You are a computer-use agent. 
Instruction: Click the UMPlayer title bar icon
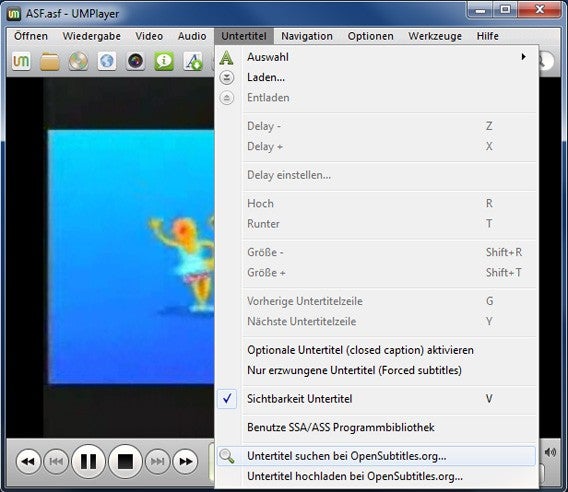click(x=14, y=14)
